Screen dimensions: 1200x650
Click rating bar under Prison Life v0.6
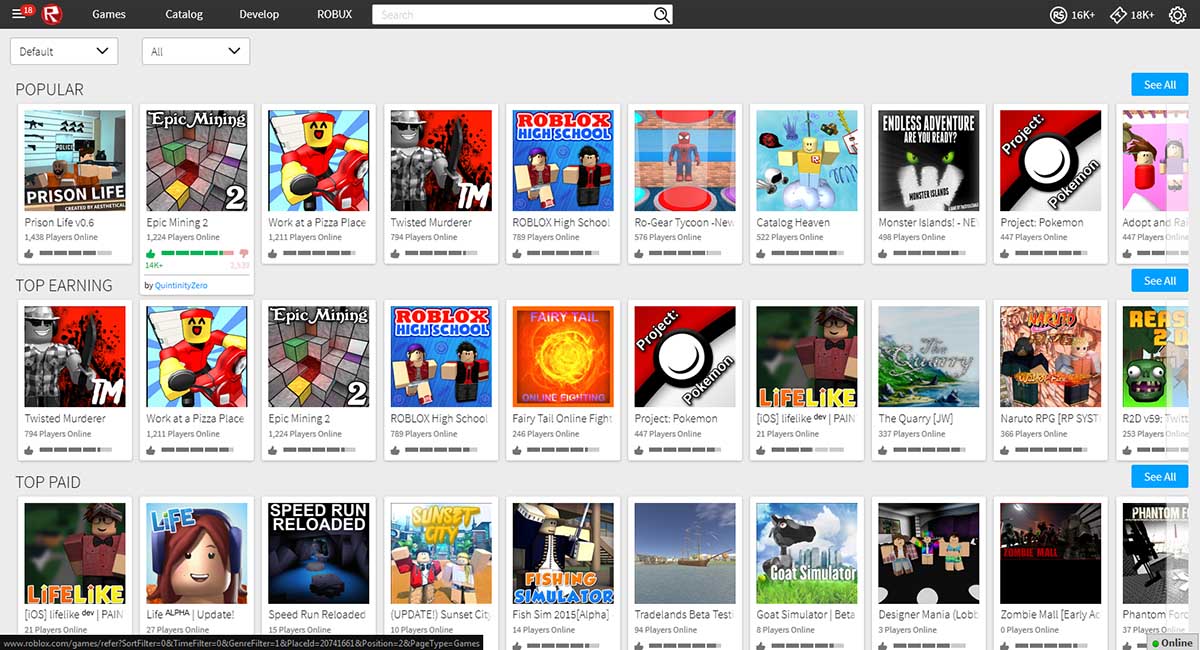click(75, 254)
